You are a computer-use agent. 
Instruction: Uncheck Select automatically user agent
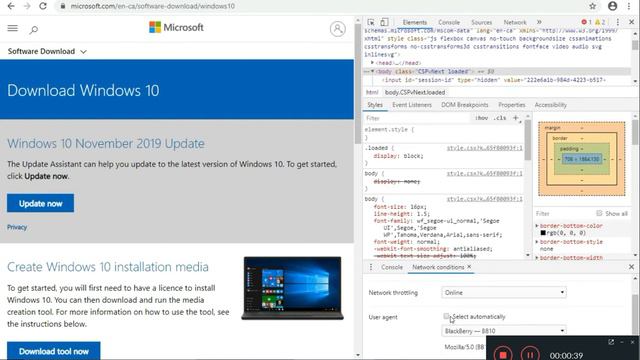[446, 316]
